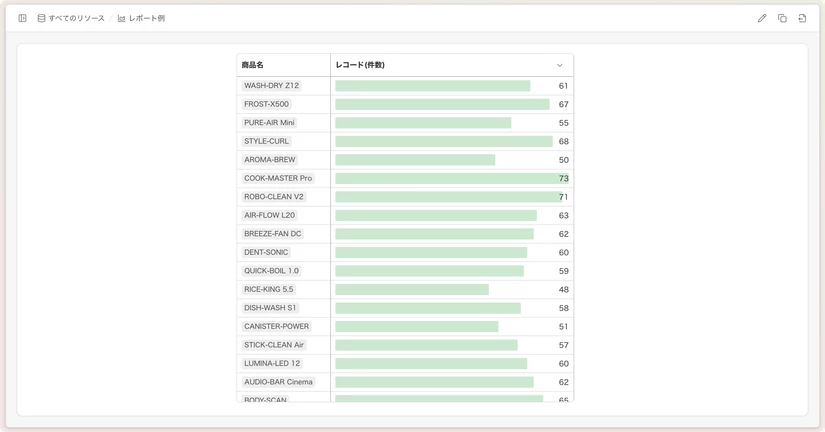Expand the レコード(件数) column chevron

click(x=560, y=65)
